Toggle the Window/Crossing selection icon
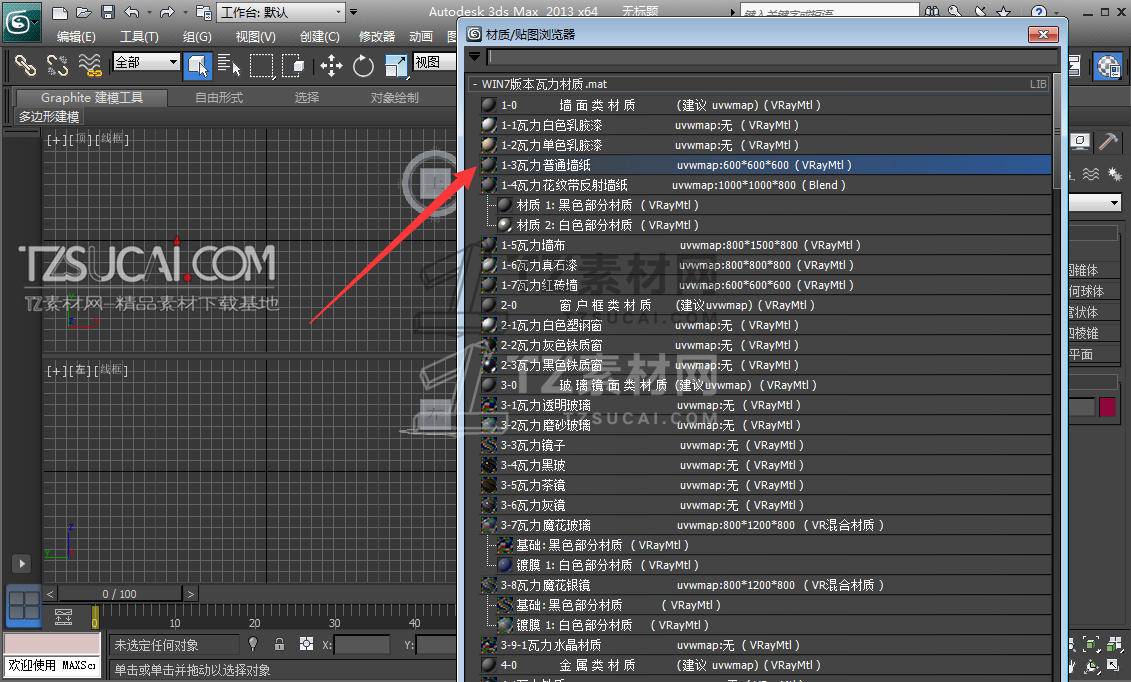Viewport: 1131px width, 682px height. [x=293, y=66]
